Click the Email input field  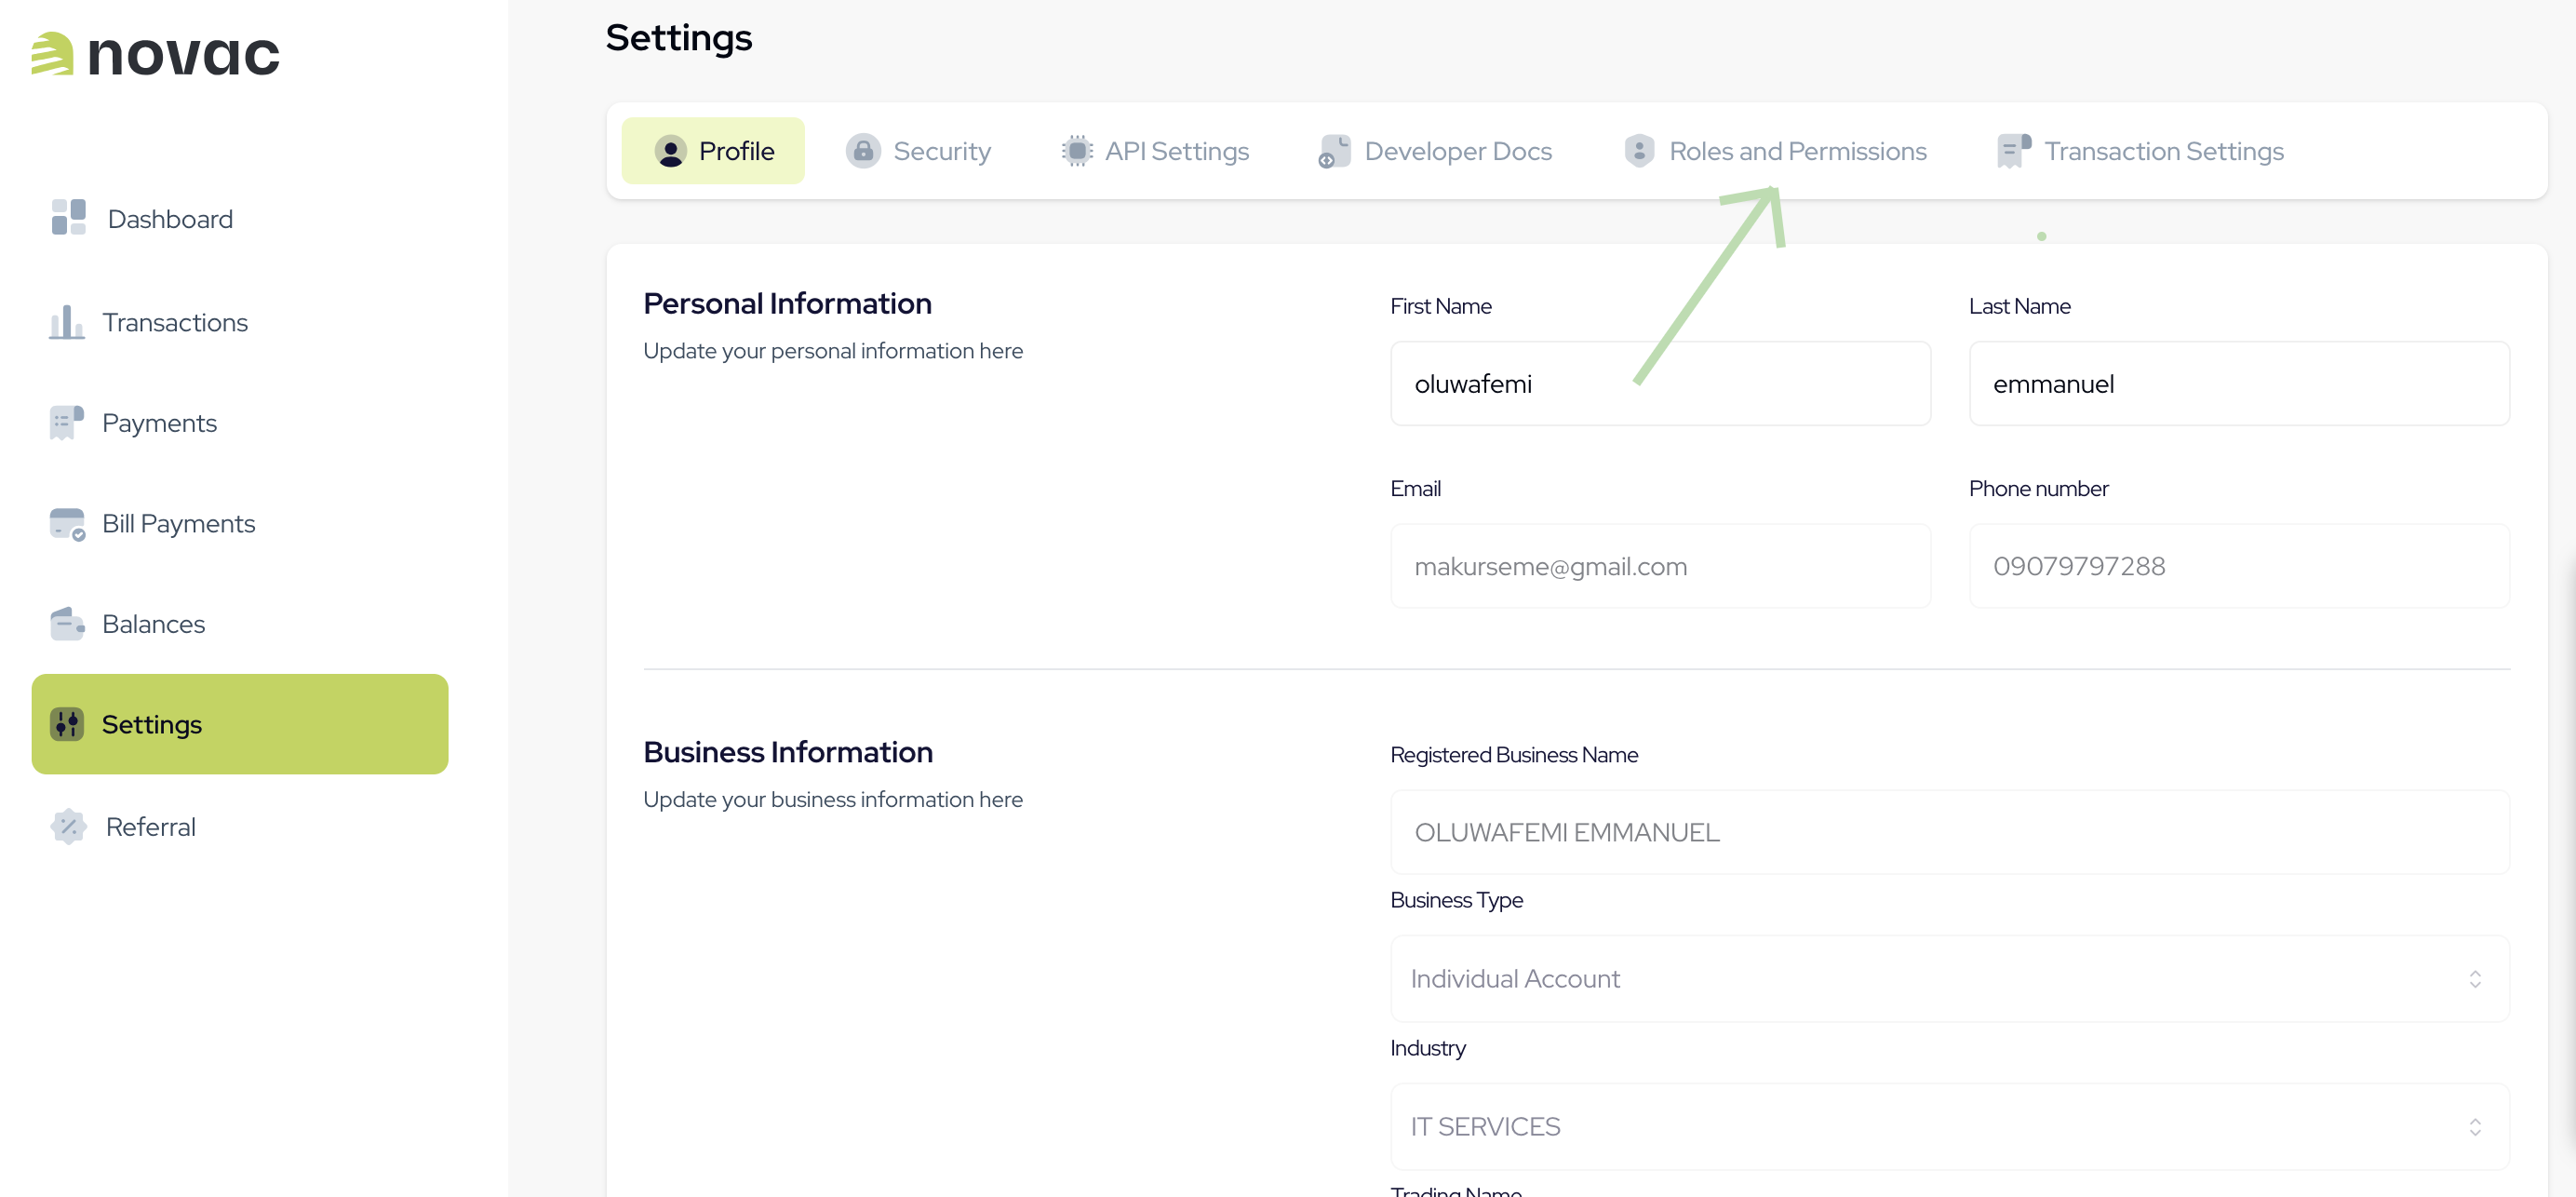[1660, 565]
